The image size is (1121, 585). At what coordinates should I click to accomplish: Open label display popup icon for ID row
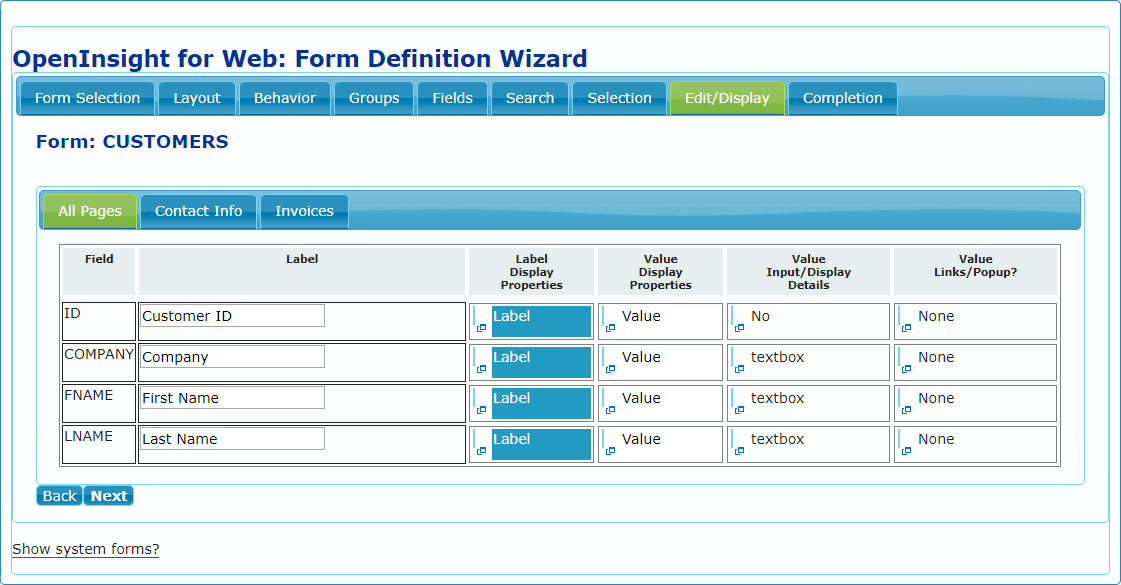point(481,328)
